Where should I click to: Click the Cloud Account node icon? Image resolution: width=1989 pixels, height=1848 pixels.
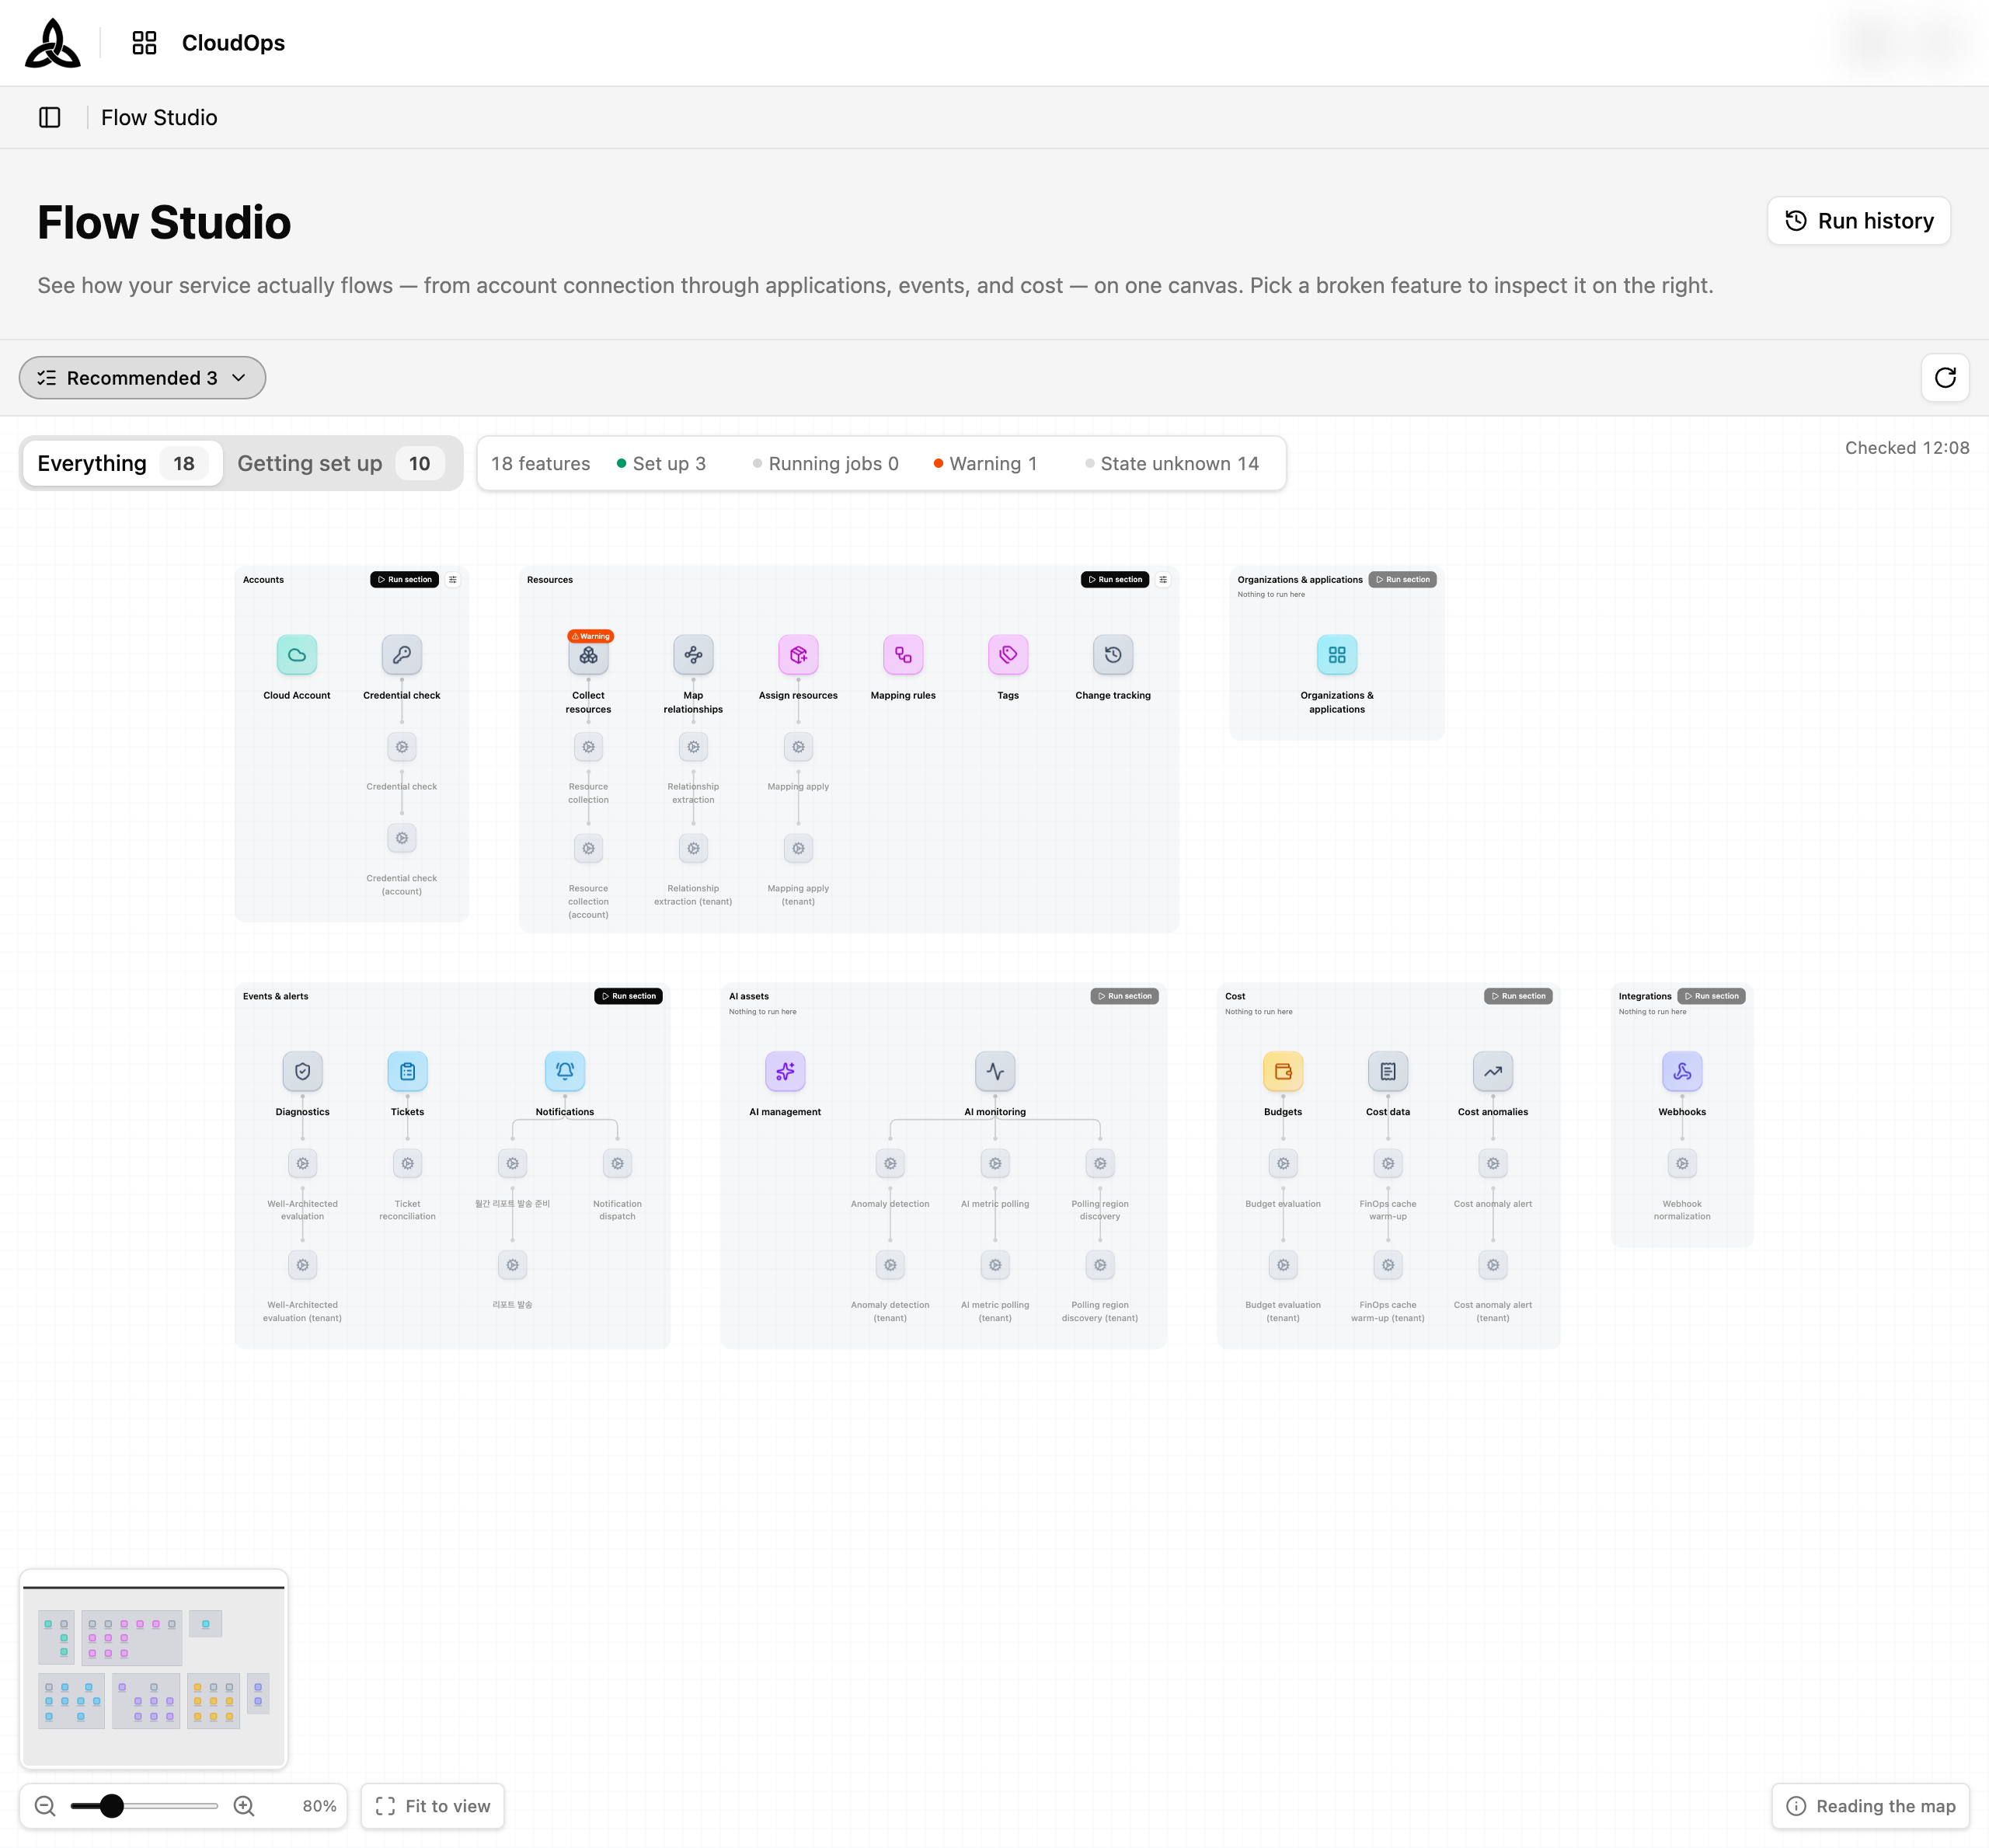pyautogui.click(x=297, y=655)
